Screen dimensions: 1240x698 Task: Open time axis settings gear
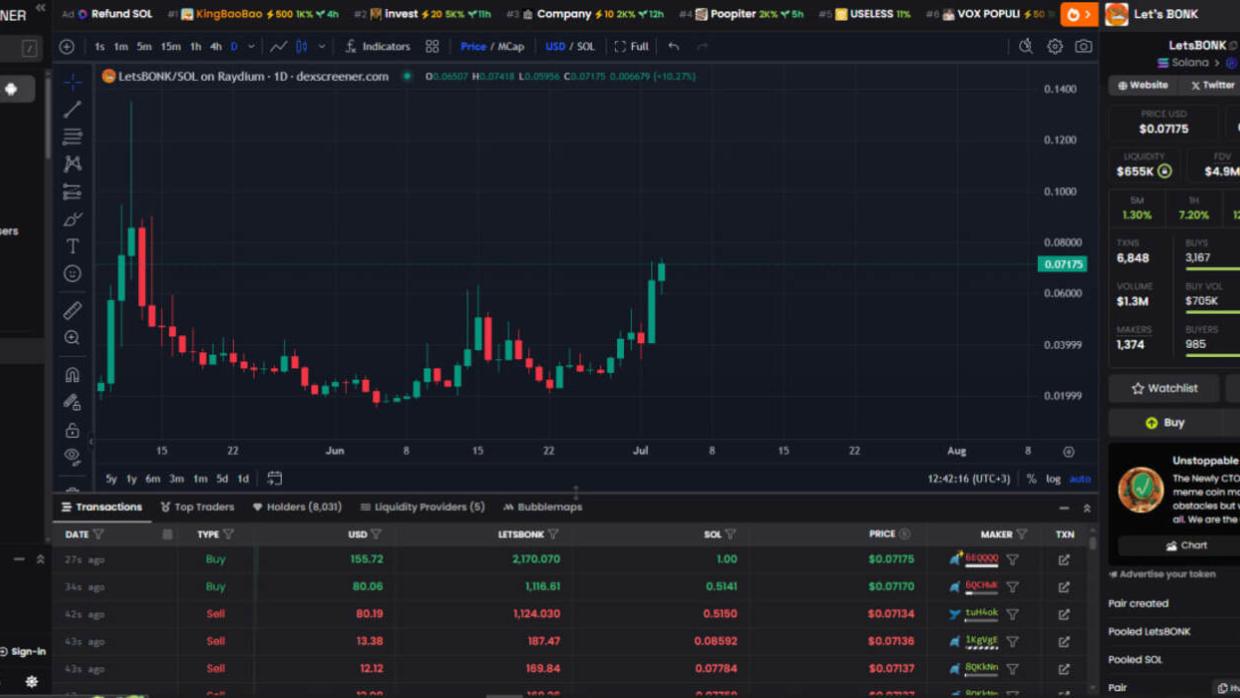[x=1068, y=452]
